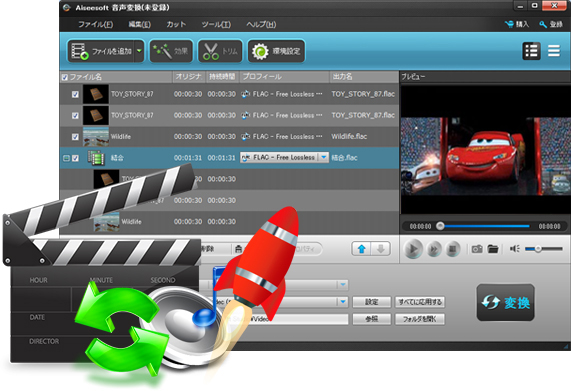Uncheck the 結合 merged item checkbox
This screenshot has height=391, width=571.
coord(75,158)
